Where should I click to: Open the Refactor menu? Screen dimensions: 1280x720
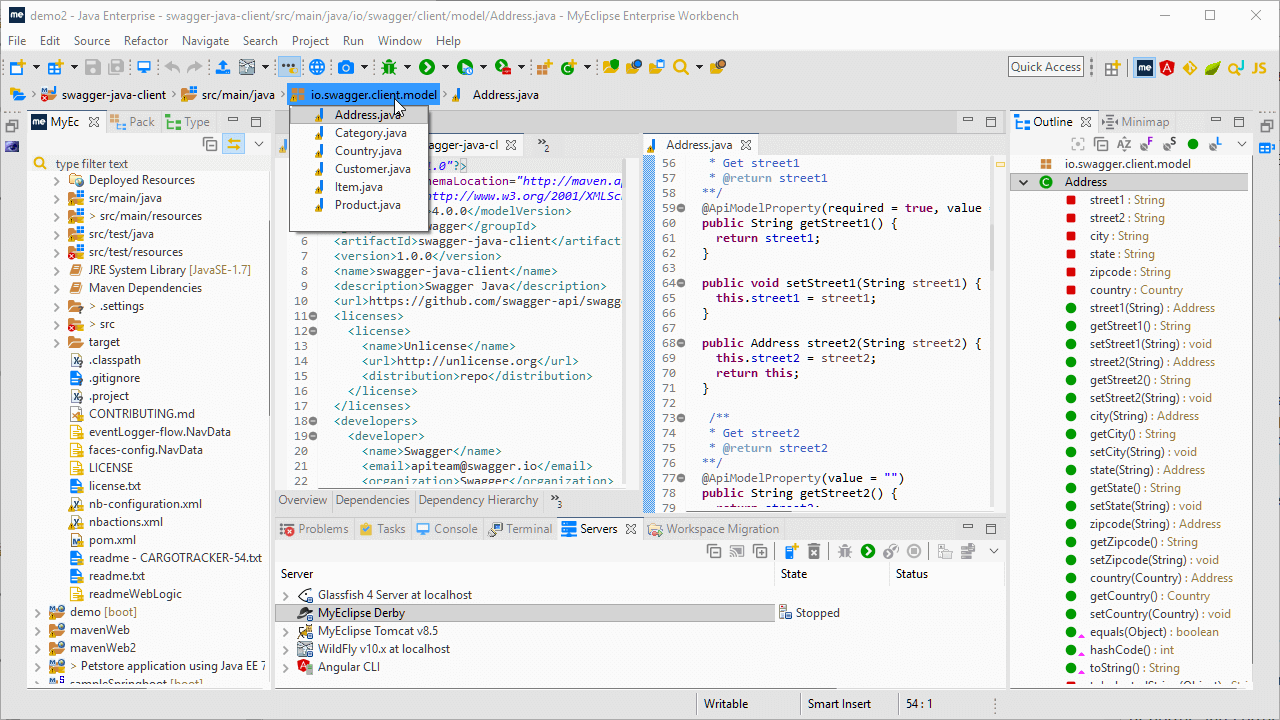point(146,41)
